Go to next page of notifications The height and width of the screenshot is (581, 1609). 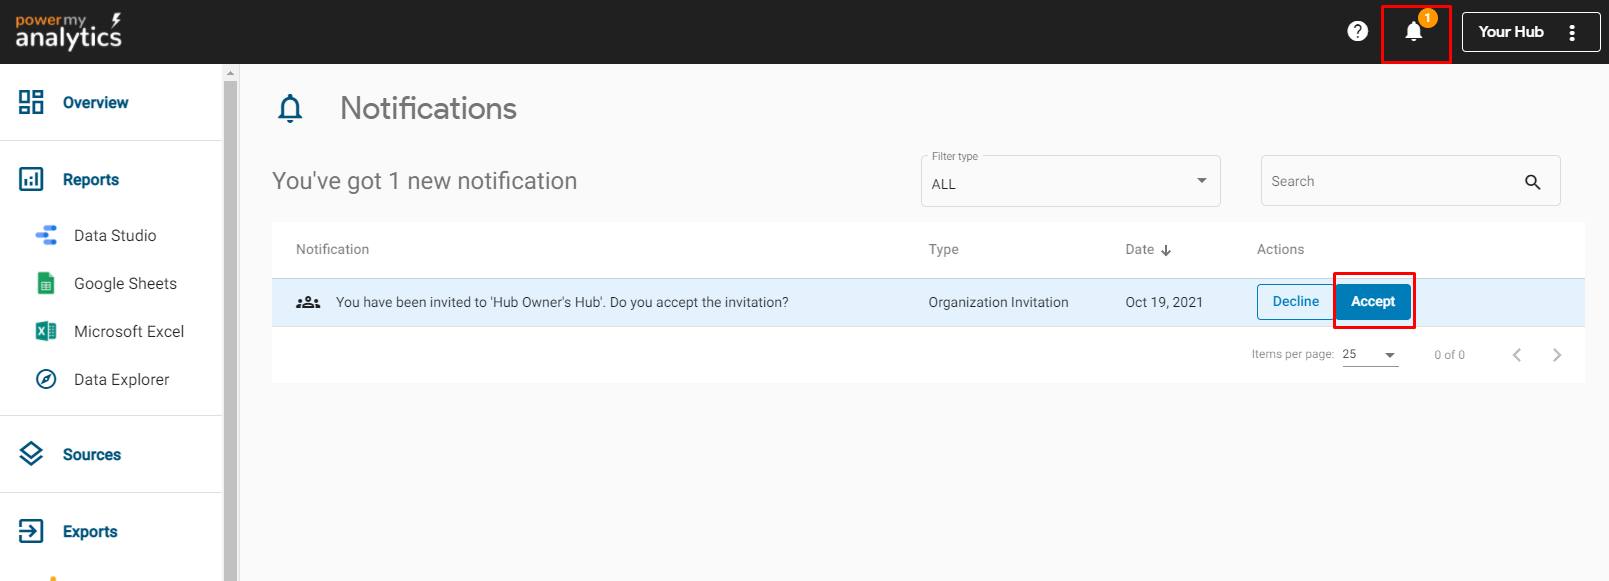click(1556, 355)
